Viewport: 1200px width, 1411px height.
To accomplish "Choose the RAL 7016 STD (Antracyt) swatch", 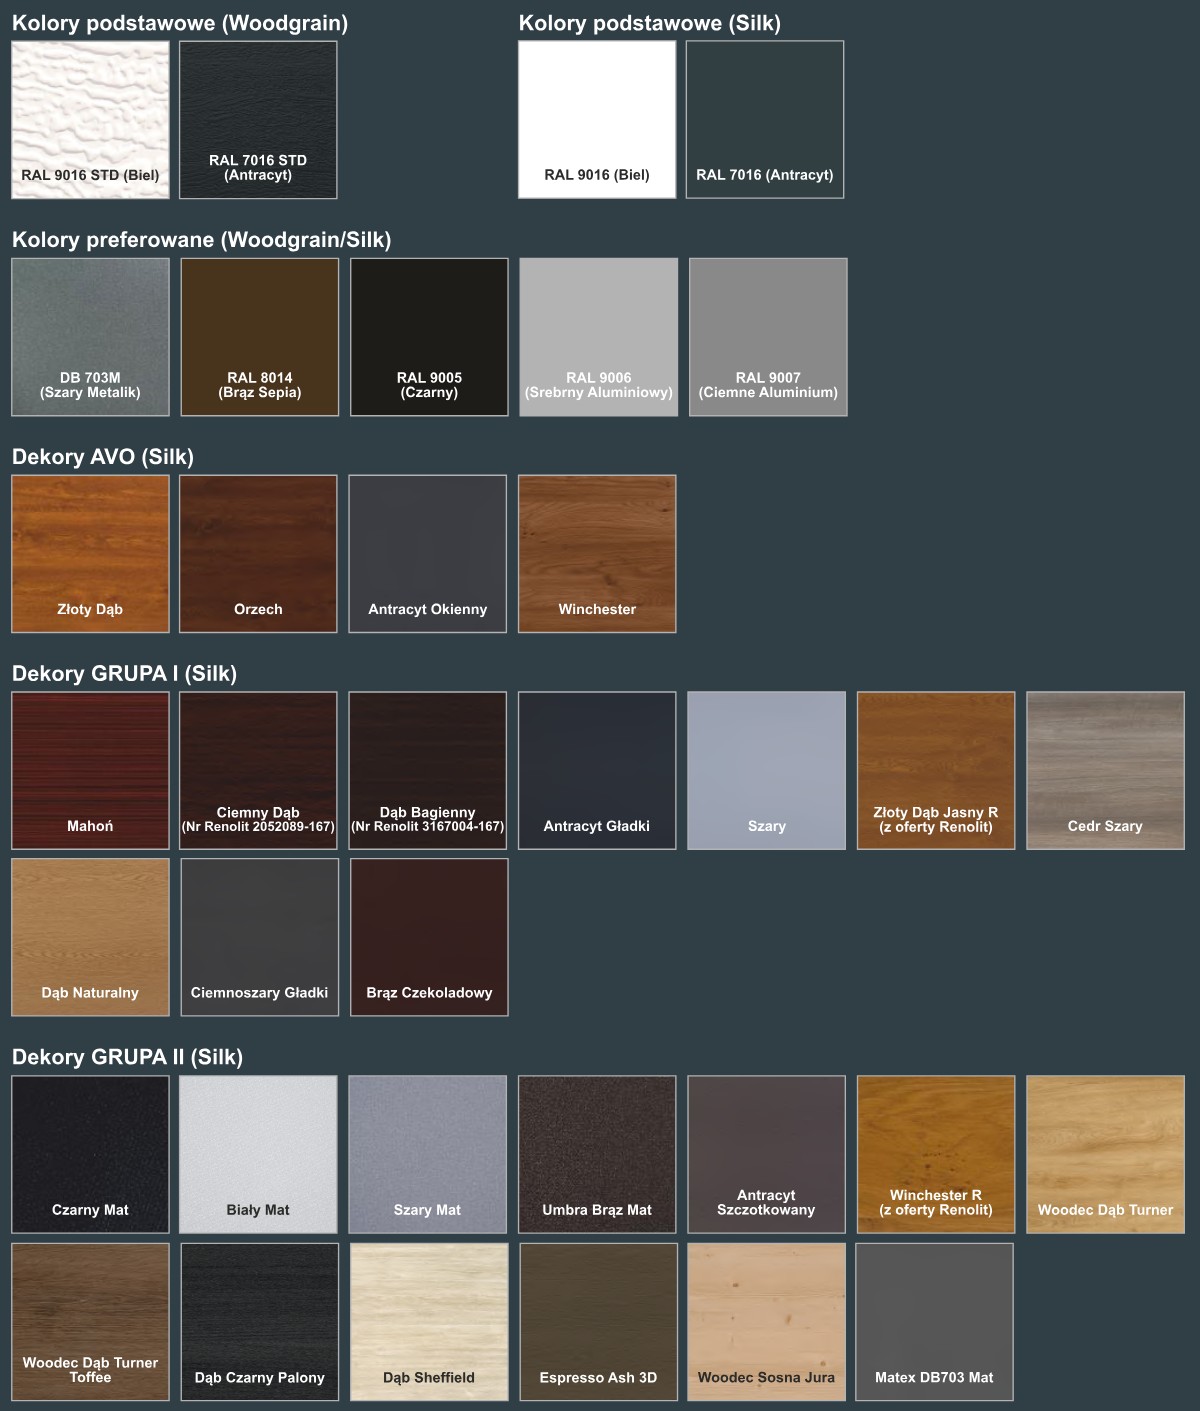I will pos(258,119).
